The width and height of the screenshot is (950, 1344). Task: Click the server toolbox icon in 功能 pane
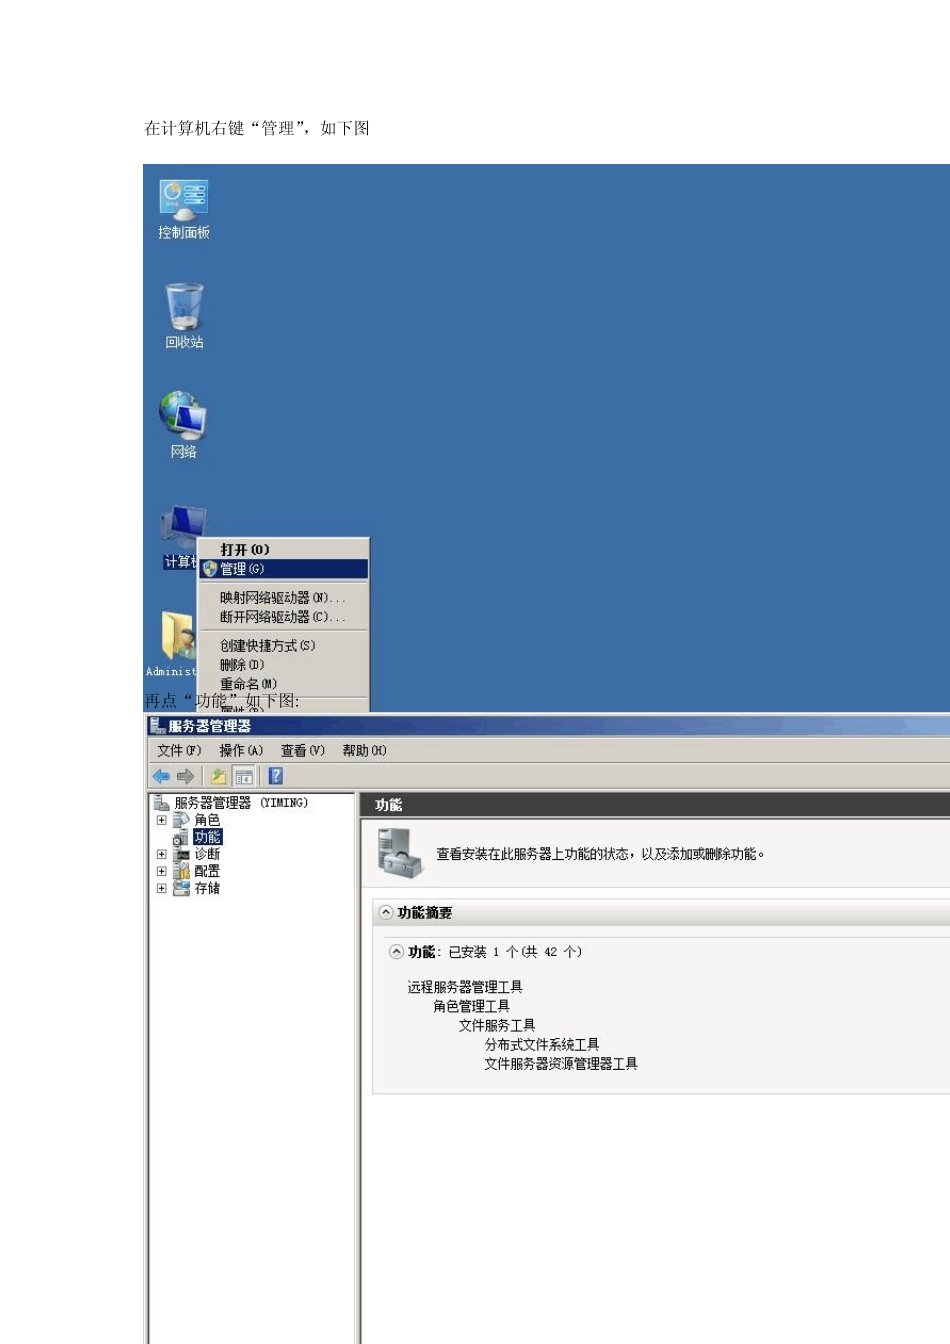coord(399,853)
